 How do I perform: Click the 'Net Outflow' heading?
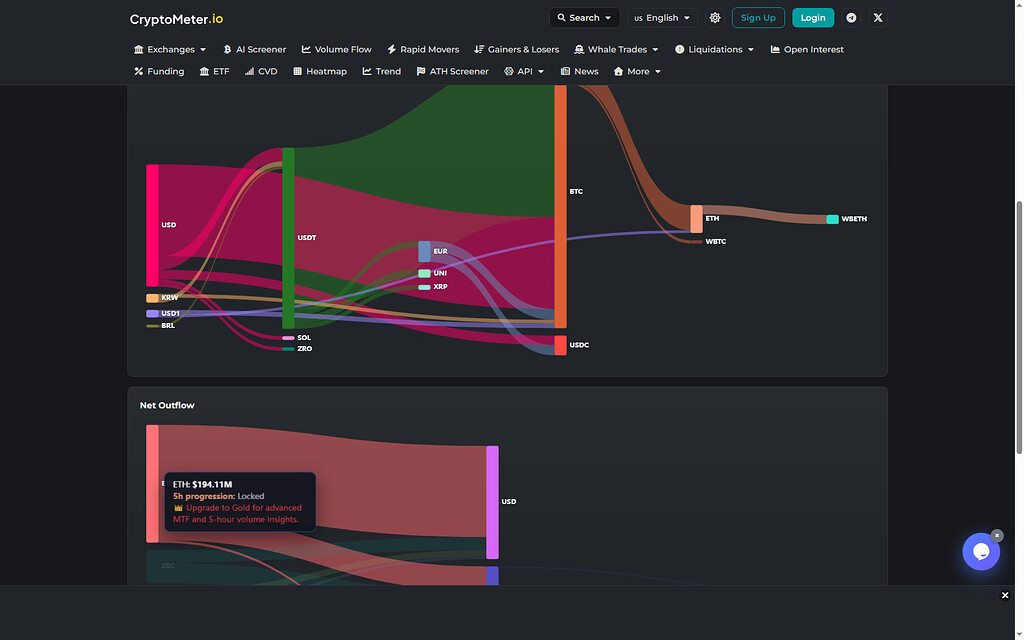(167, 406)
